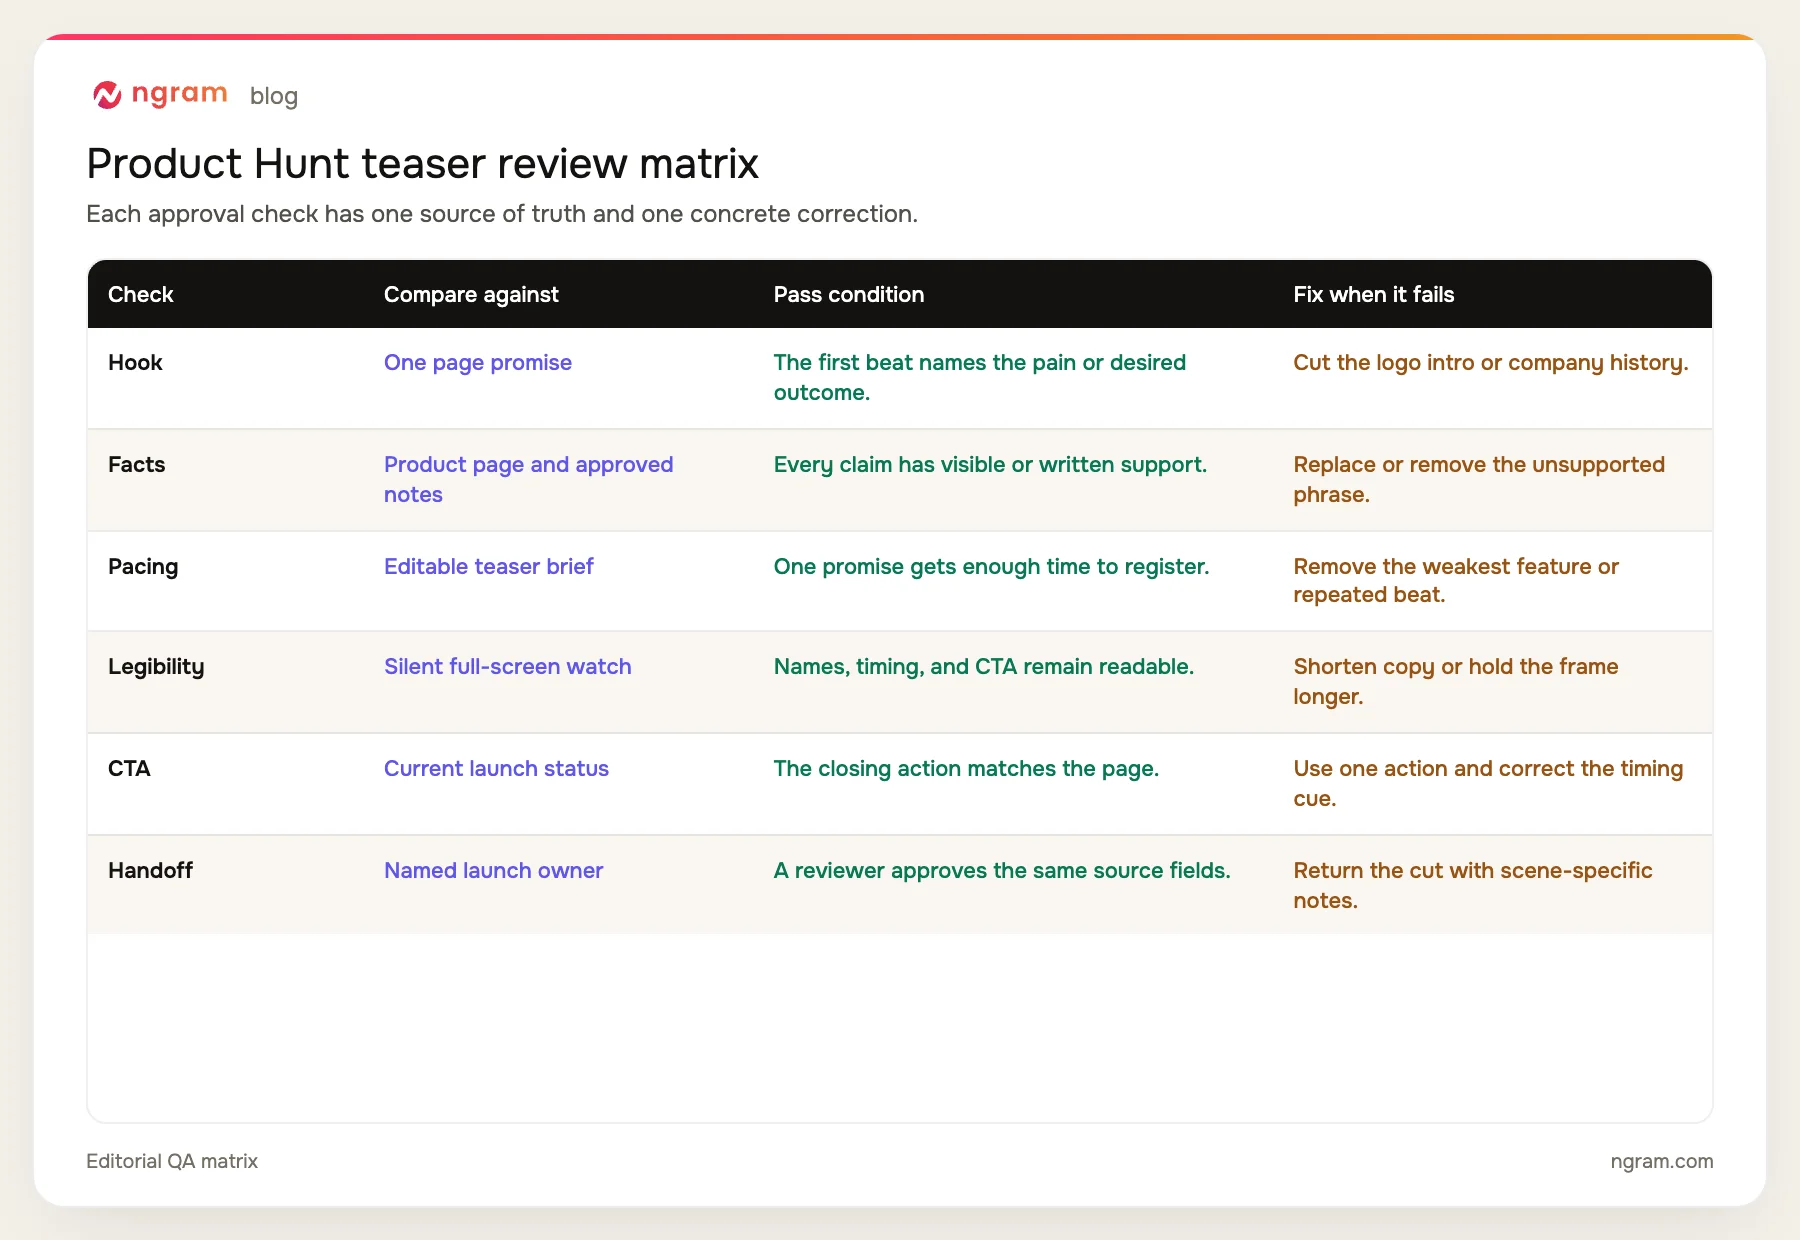Open the blog link beside ngram
This screenshot has height=1240, width=1800.
[274, 96]
